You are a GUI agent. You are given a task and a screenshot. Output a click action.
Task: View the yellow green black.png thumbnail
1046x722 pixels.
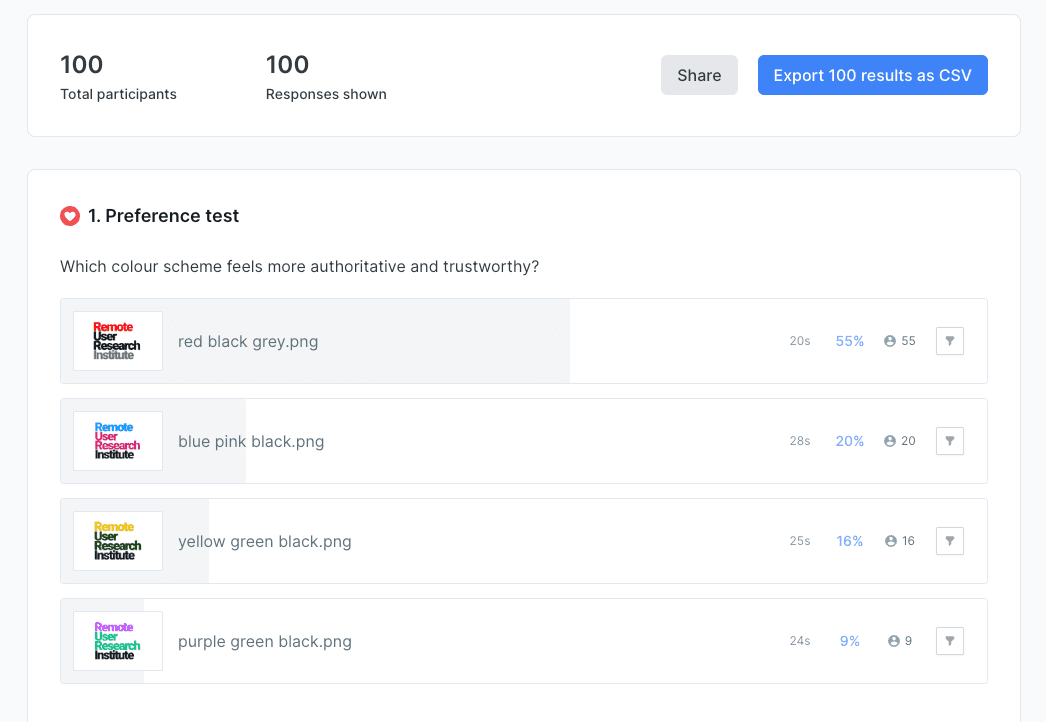click(x=117, y=540)
